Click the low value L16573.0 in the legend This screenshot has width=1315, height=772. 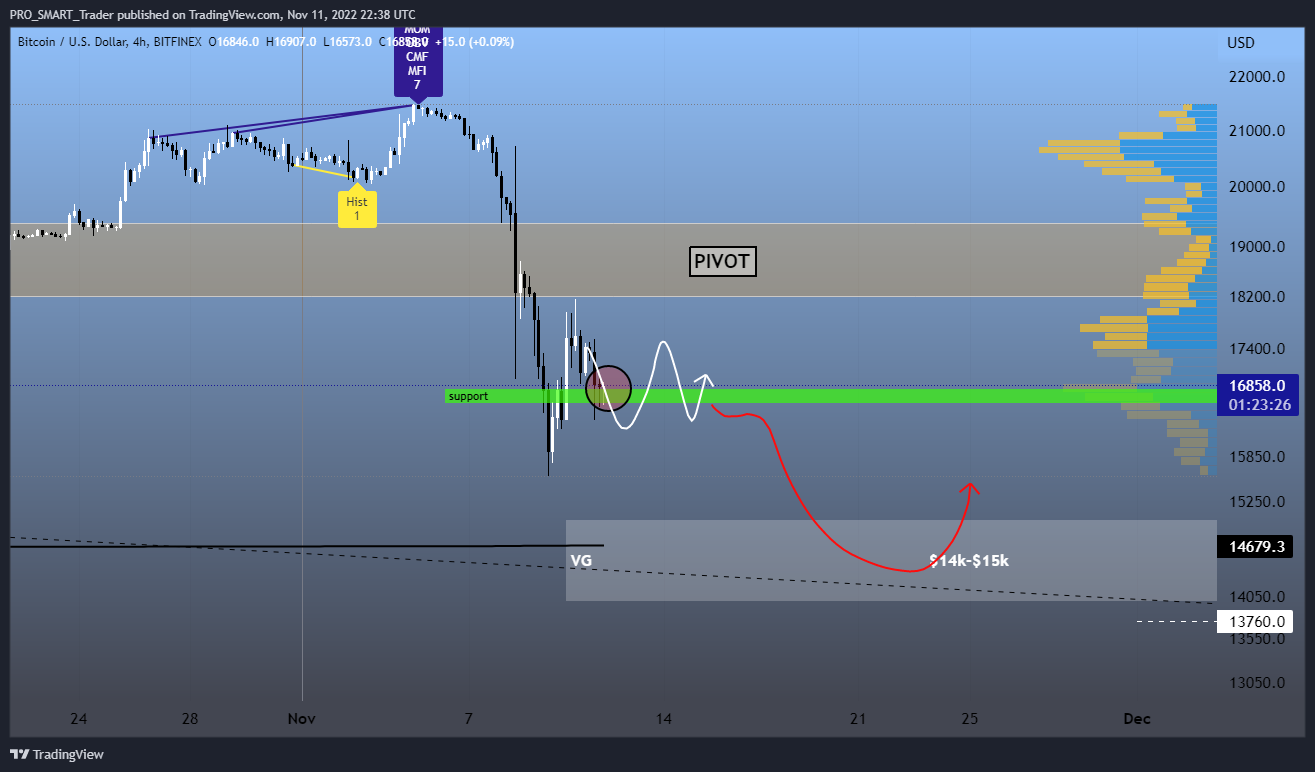349,42
